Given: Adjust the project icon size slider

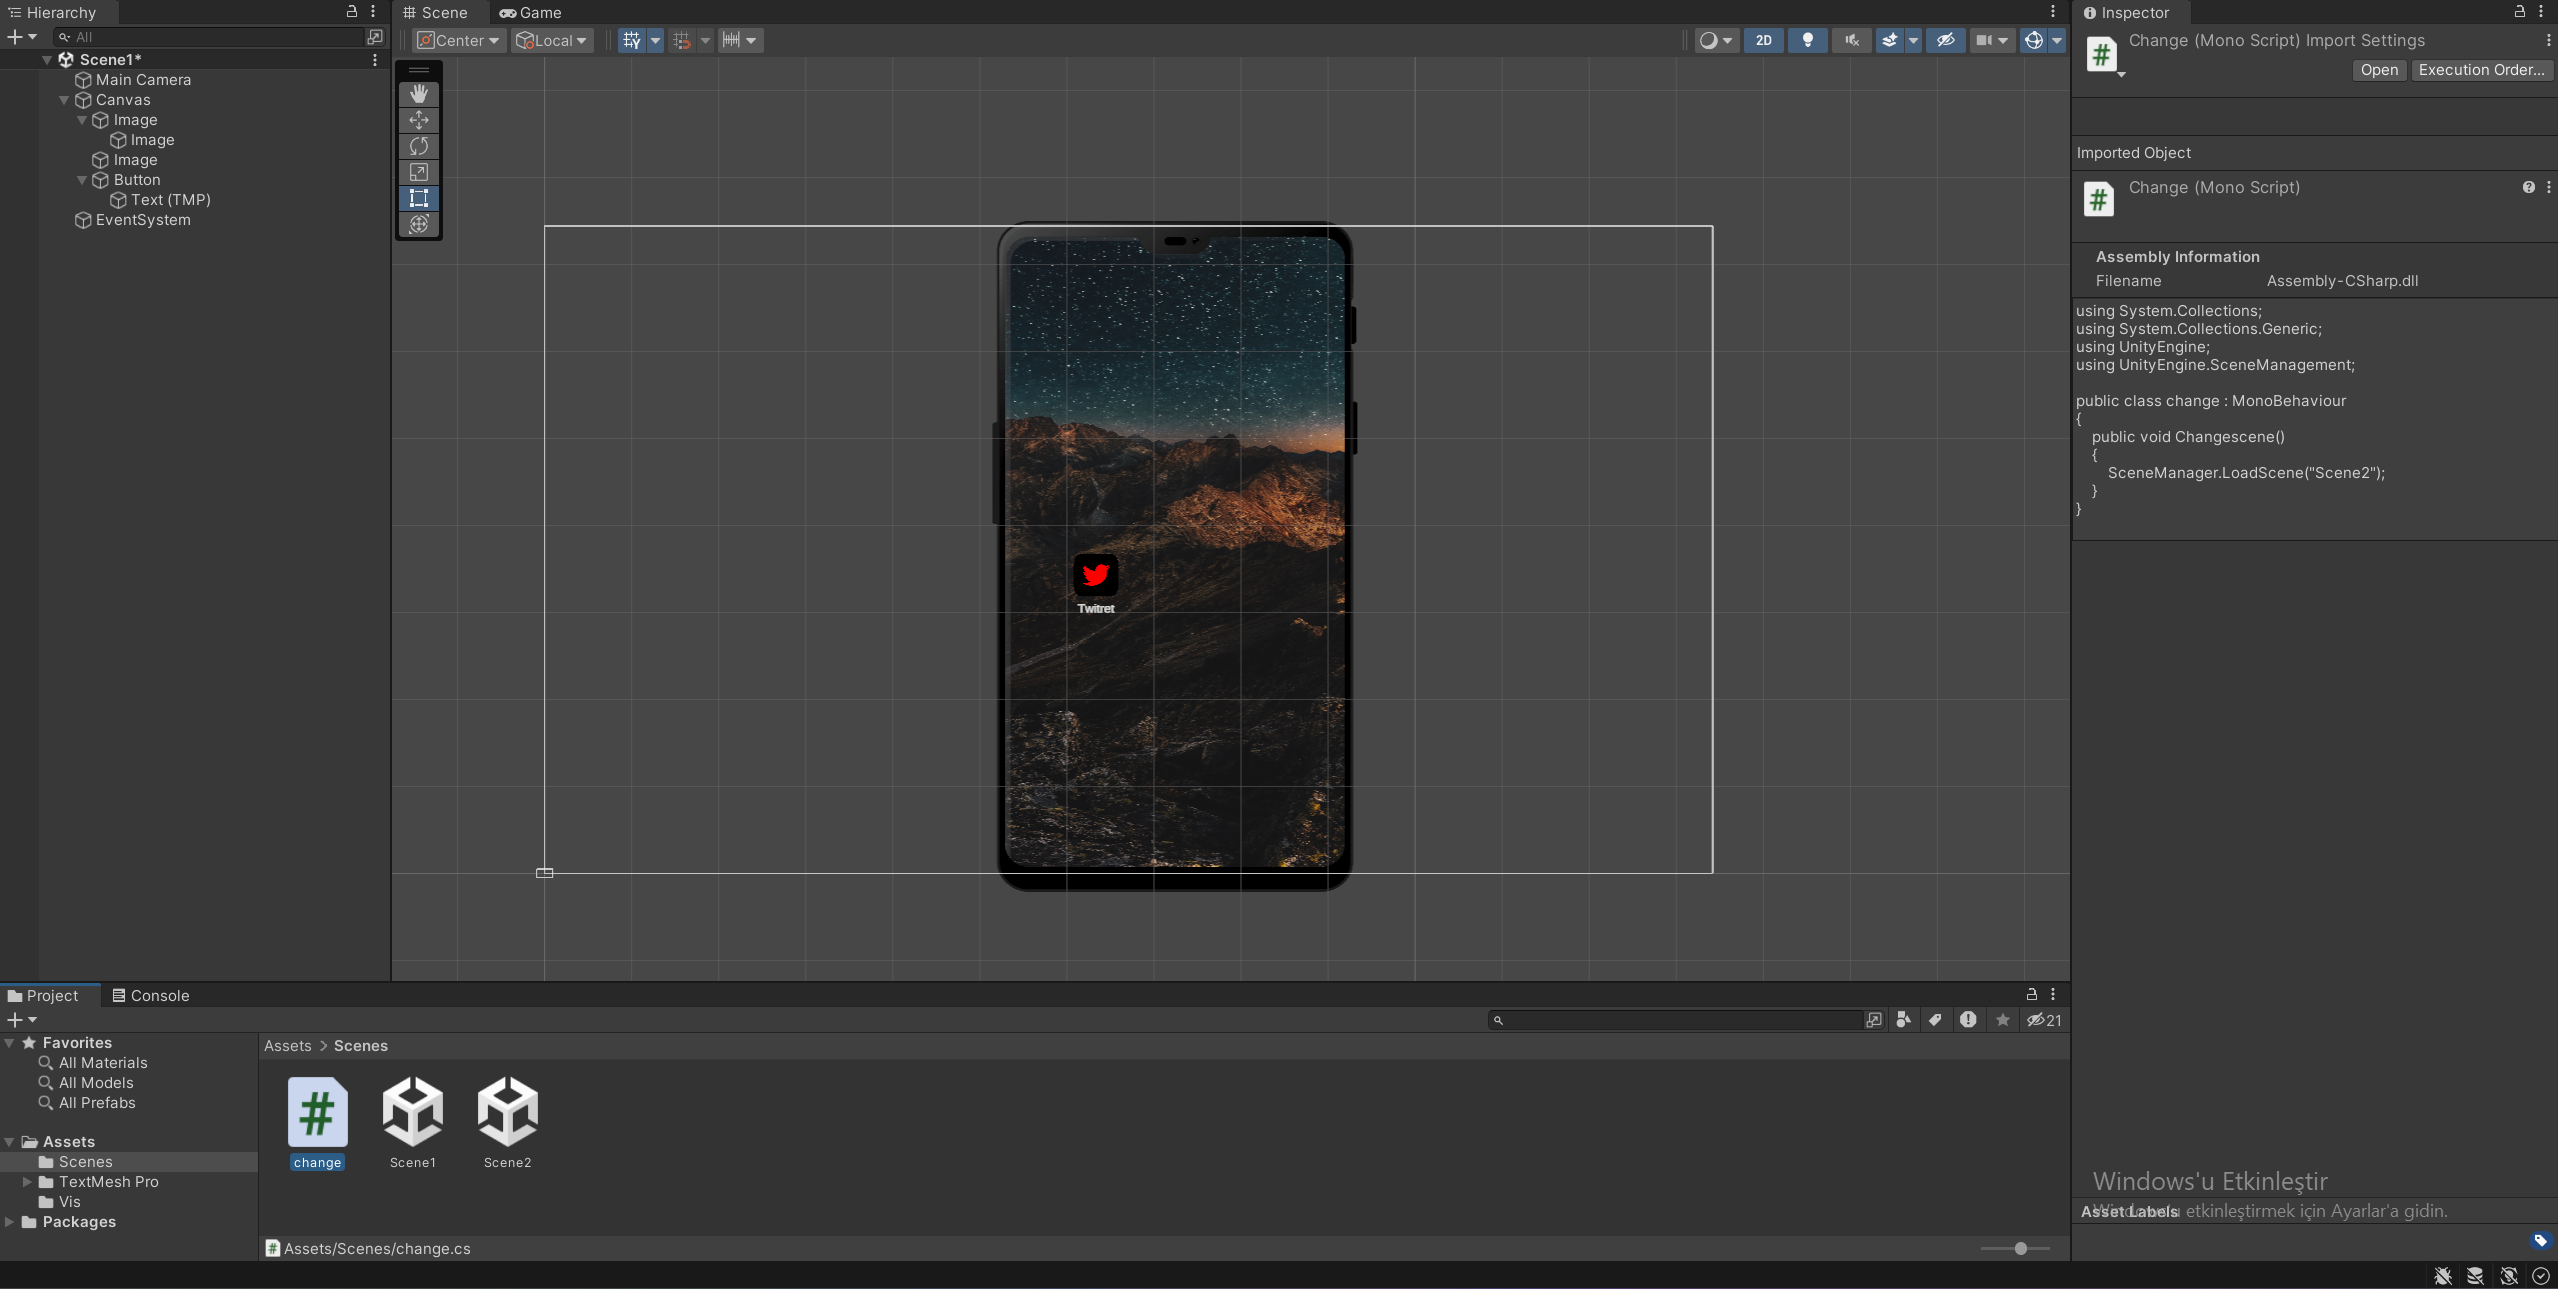Looking at the screenshot, I should coord(2020,1248).
